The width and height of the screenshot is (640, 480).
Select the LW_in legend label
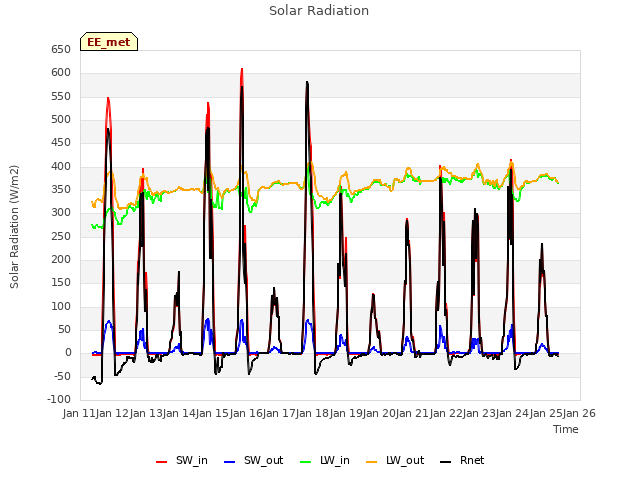335,460
